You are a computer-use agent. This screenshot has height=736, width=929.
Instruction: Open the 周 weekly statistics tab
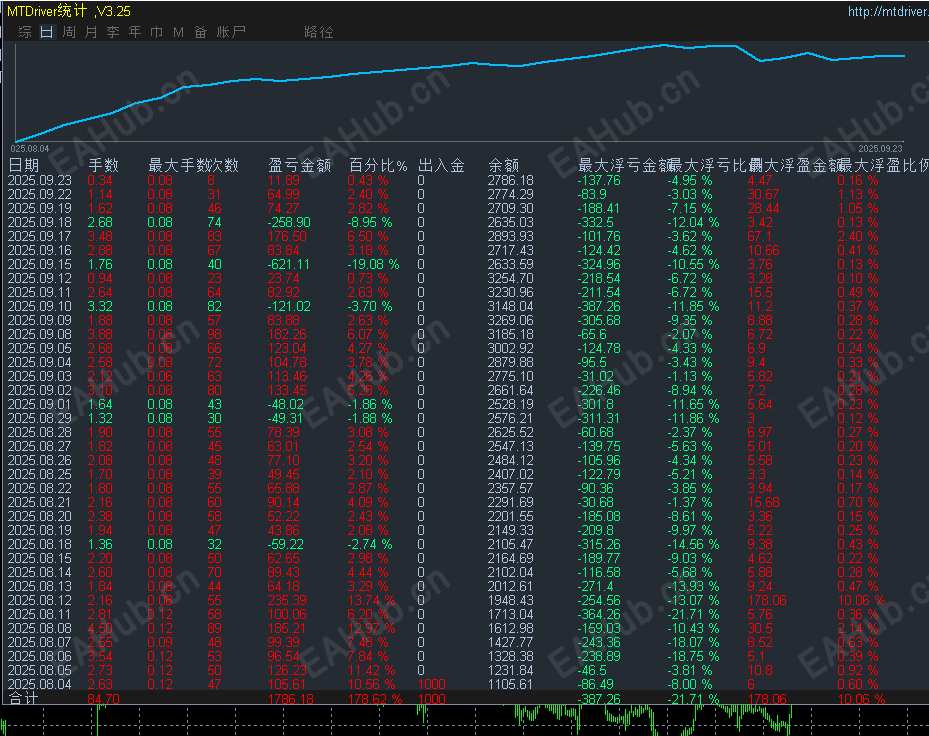pos(69,32)
